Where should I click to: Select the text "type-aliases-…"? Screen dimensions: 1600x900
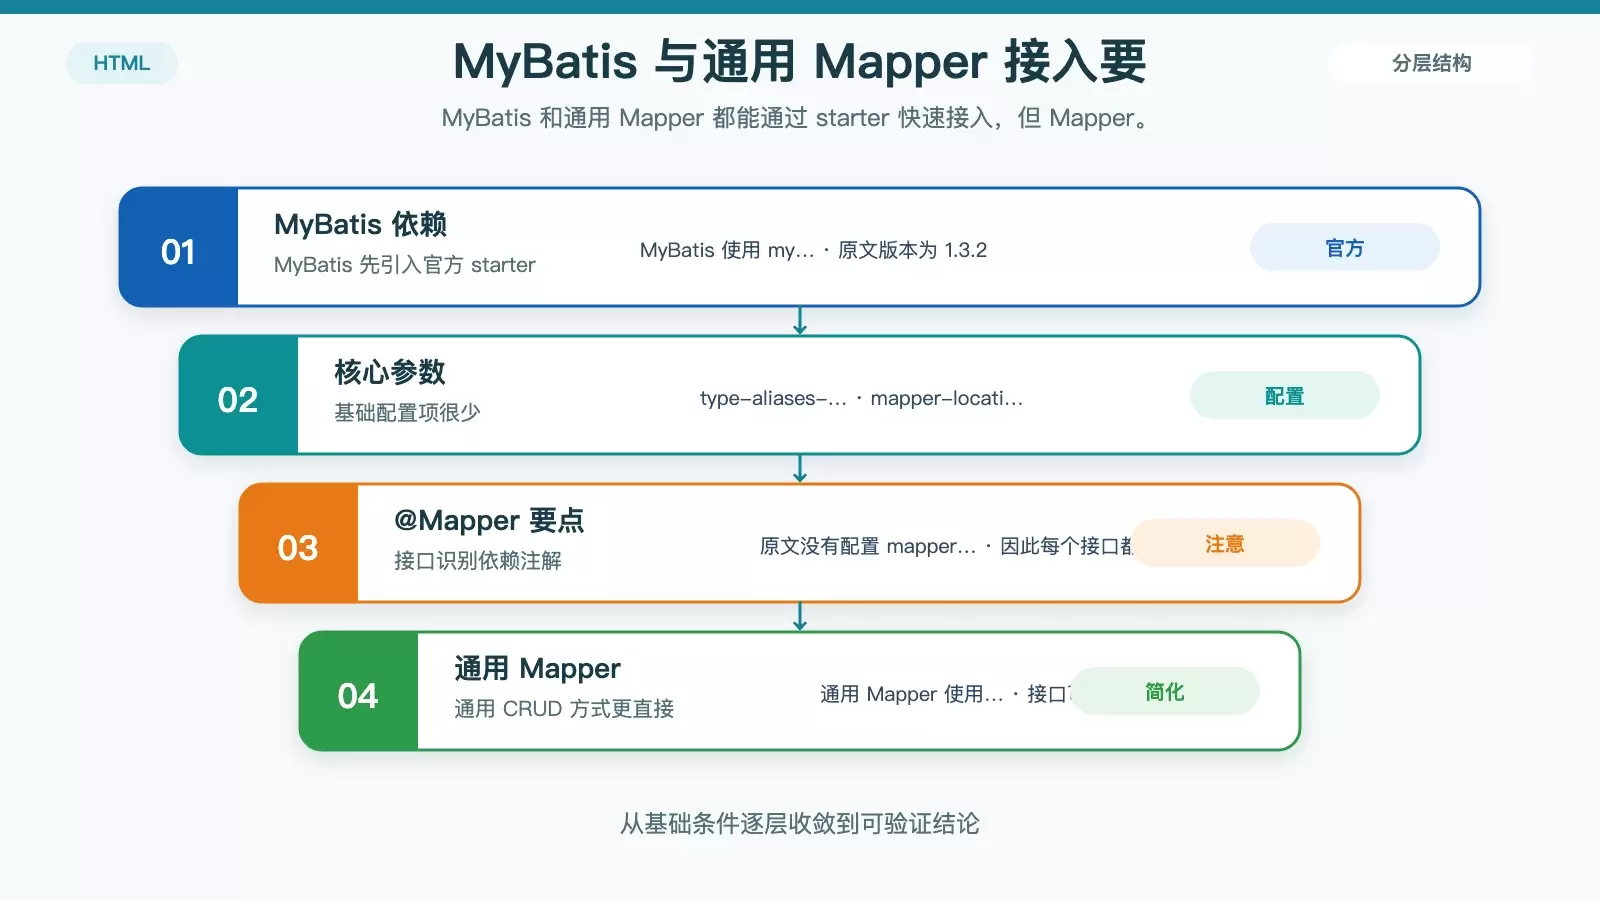point(773,398)
